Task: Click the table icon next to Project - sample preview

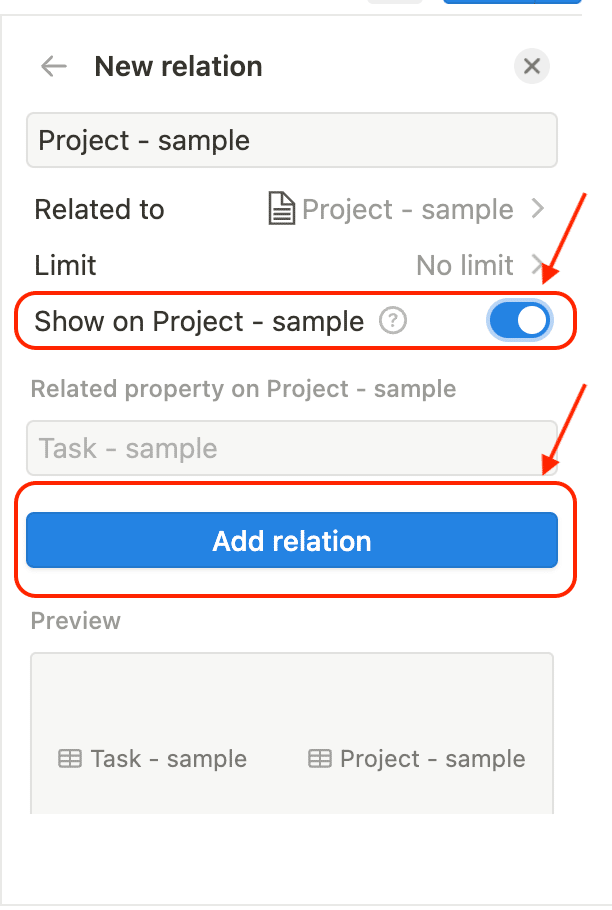Action: 320,759
